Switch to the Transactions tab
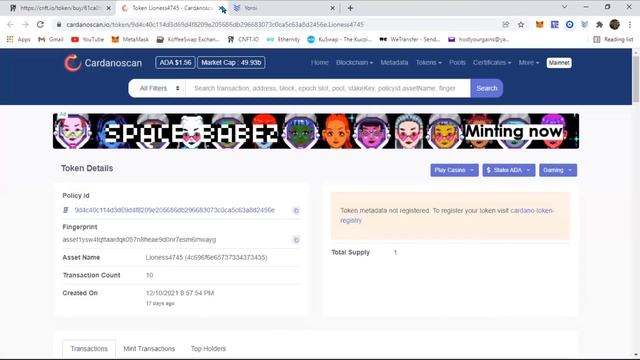 pyautogui.click(x=89, y=349)
